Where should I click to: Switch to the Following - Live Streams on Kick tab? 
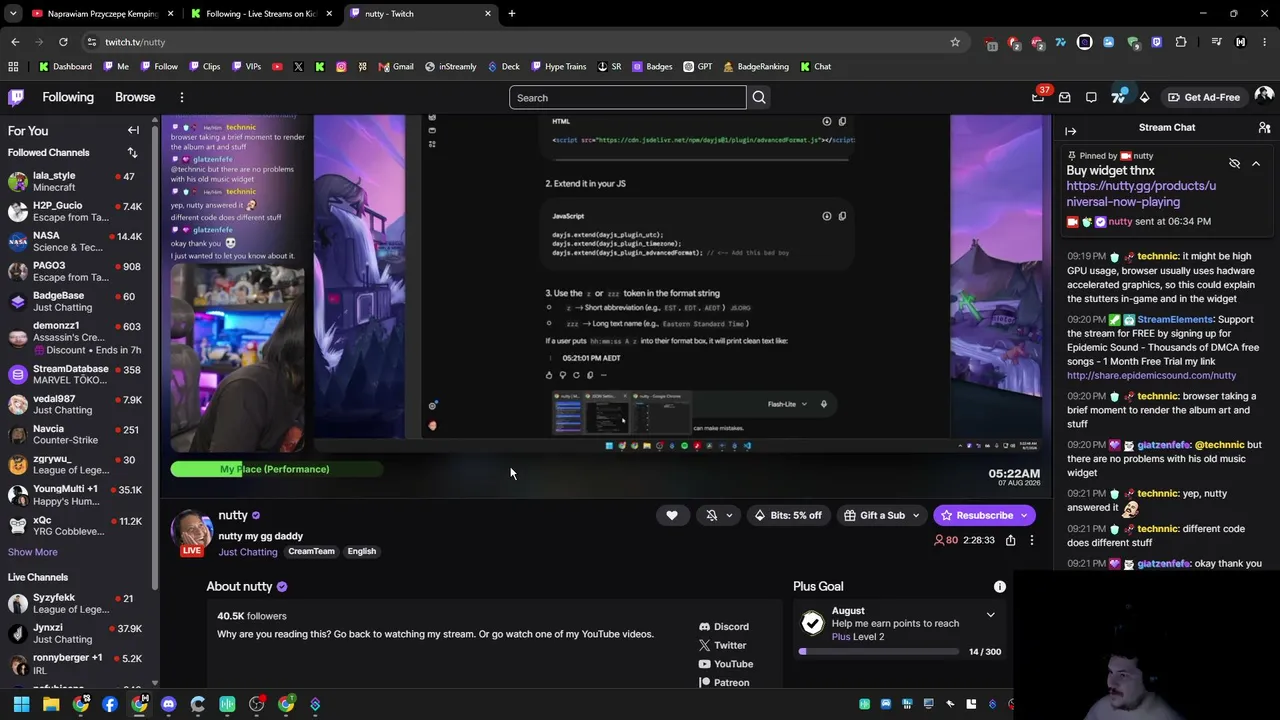click(261, 14)
